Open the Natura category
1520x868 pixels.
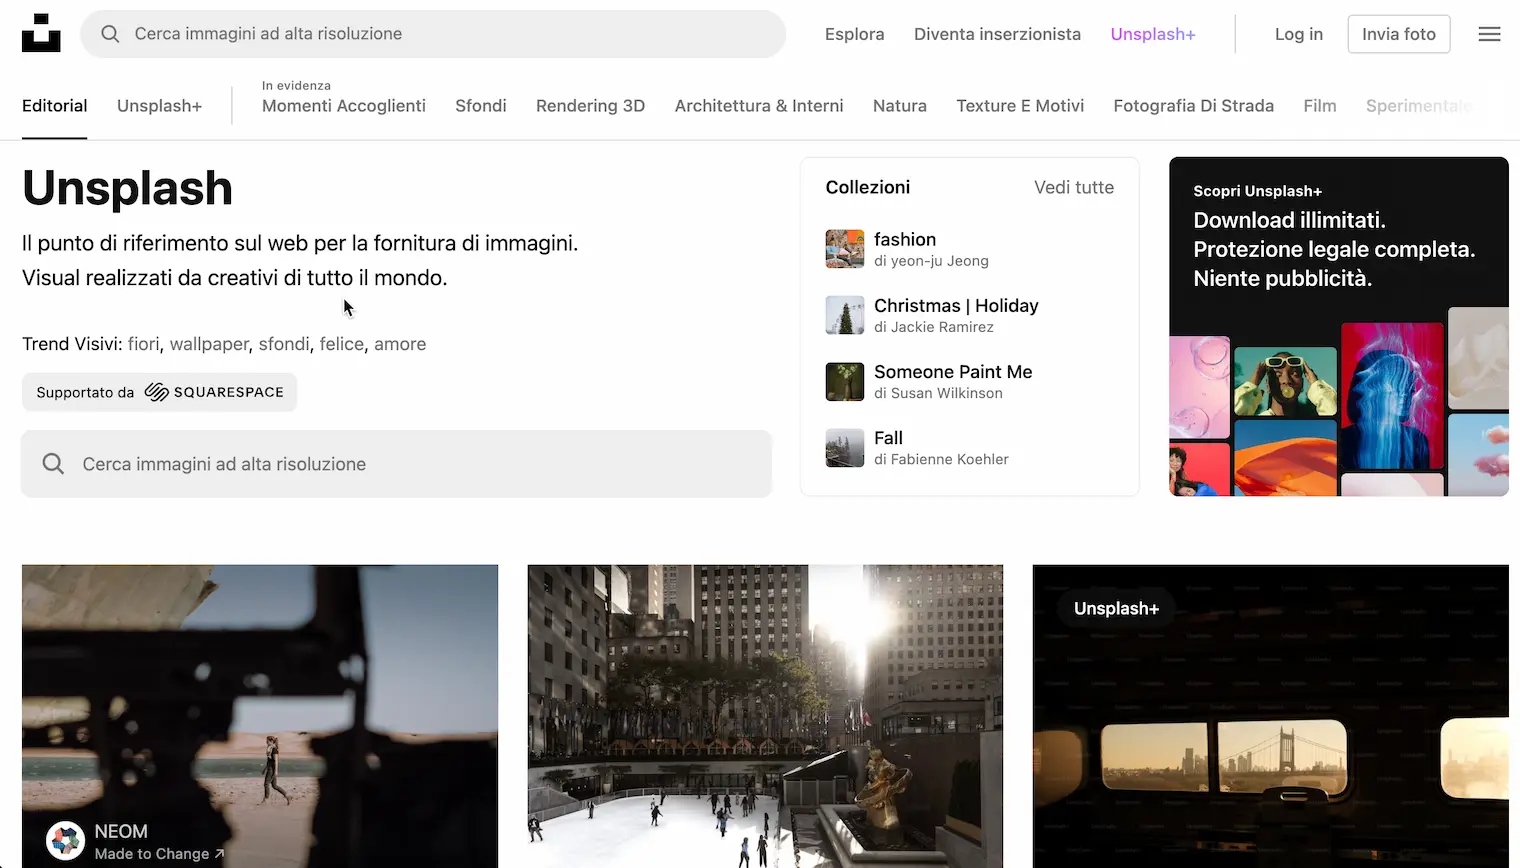900,106
